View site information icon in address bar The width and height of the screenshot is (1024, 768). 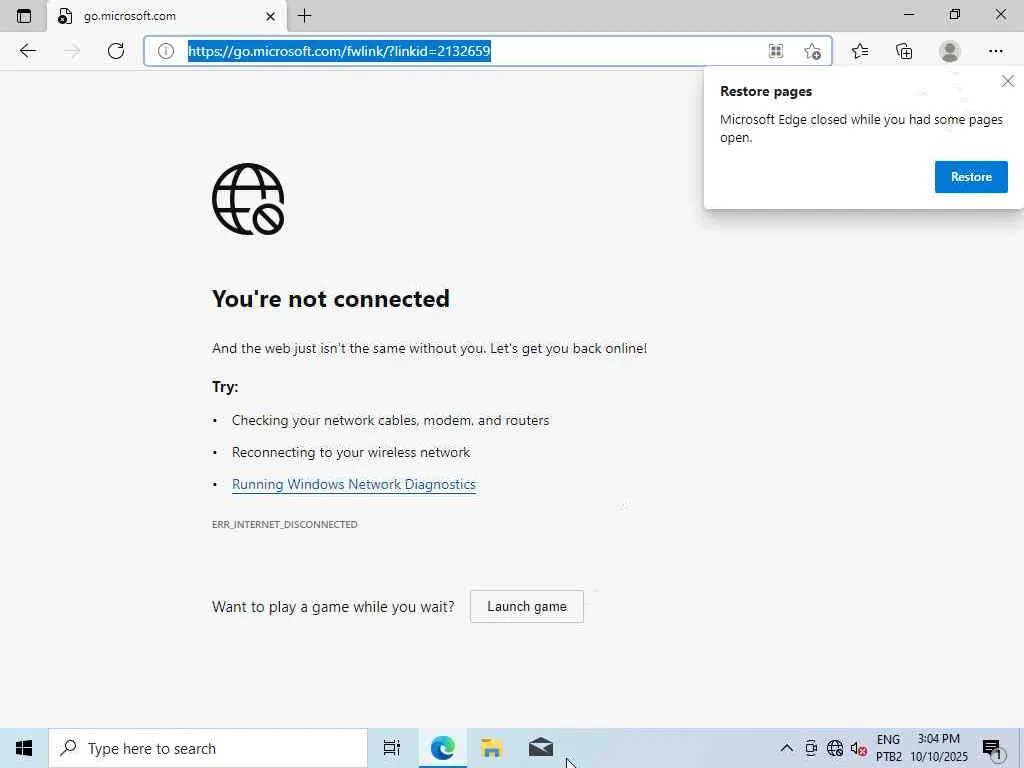coord(166,51)
